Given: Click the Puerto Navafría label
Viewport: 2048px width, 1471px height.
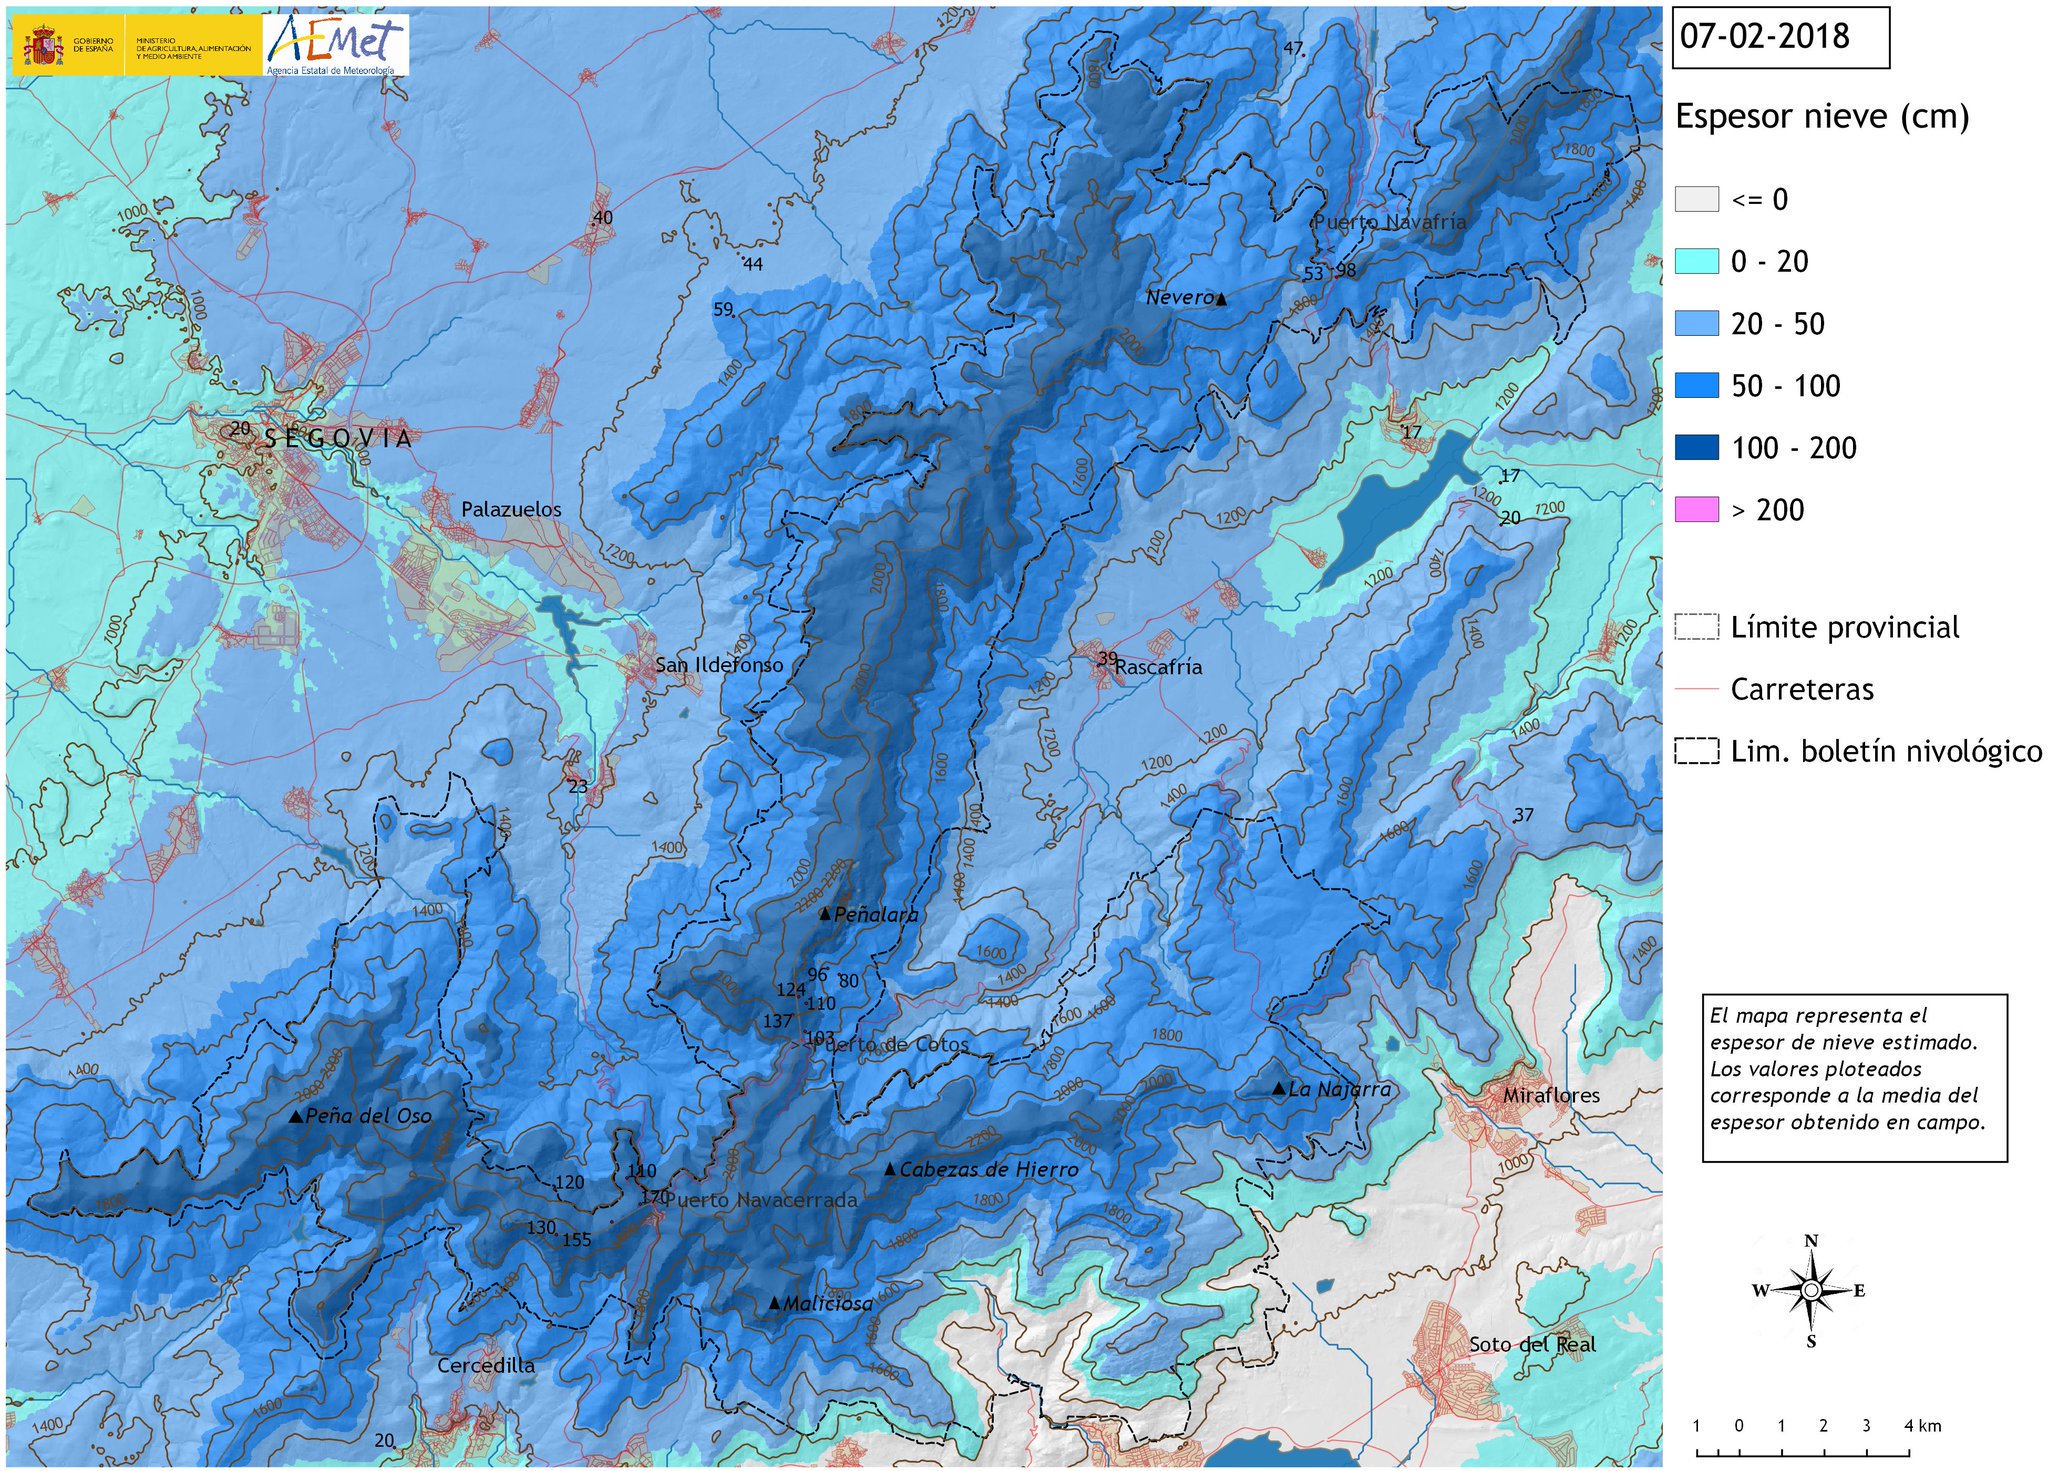Looking at the screenshot, I should click(x=1390, y=222).
